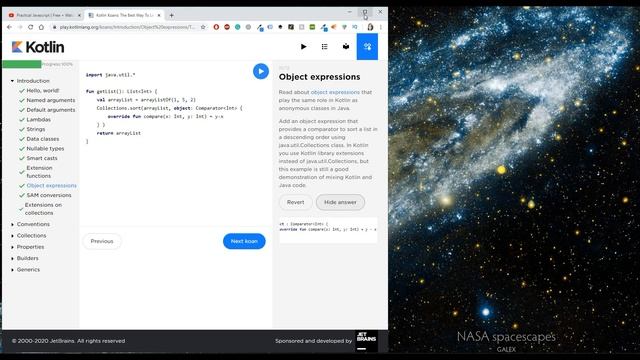Go back in browser history
Screen dimensions: 640x360
(9, 27)
